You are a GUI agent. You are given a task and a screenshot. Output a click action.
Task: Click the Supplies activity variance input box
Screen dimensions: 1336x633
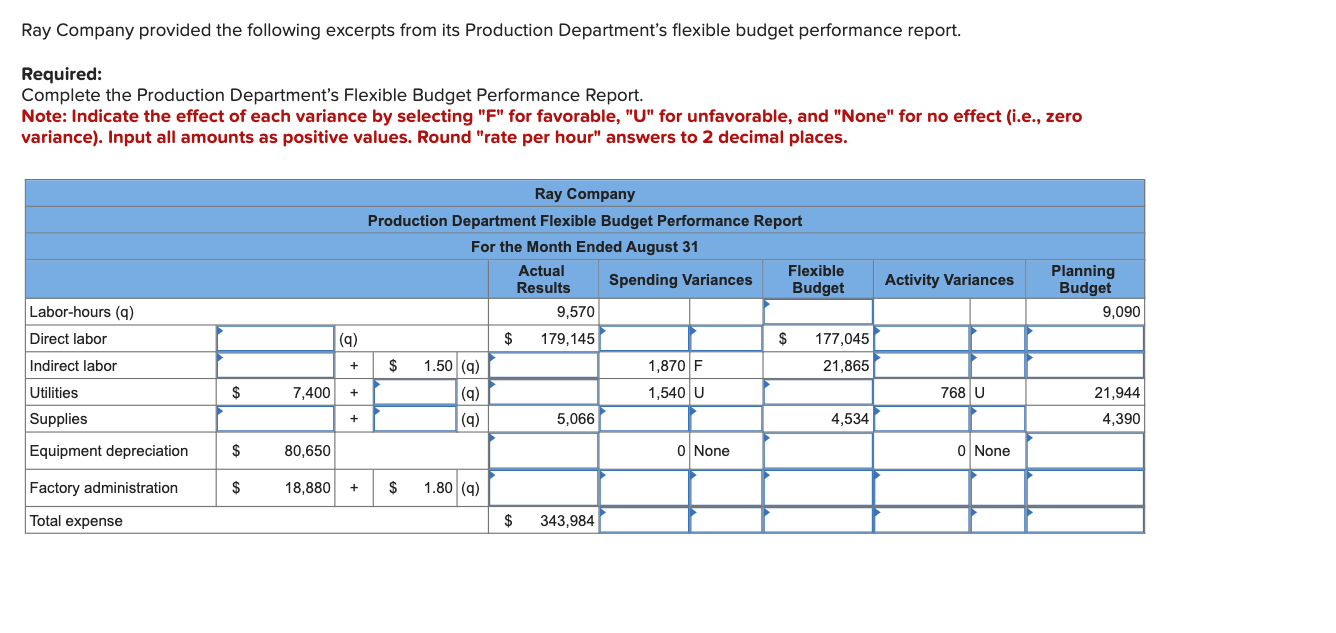[920, 419]
